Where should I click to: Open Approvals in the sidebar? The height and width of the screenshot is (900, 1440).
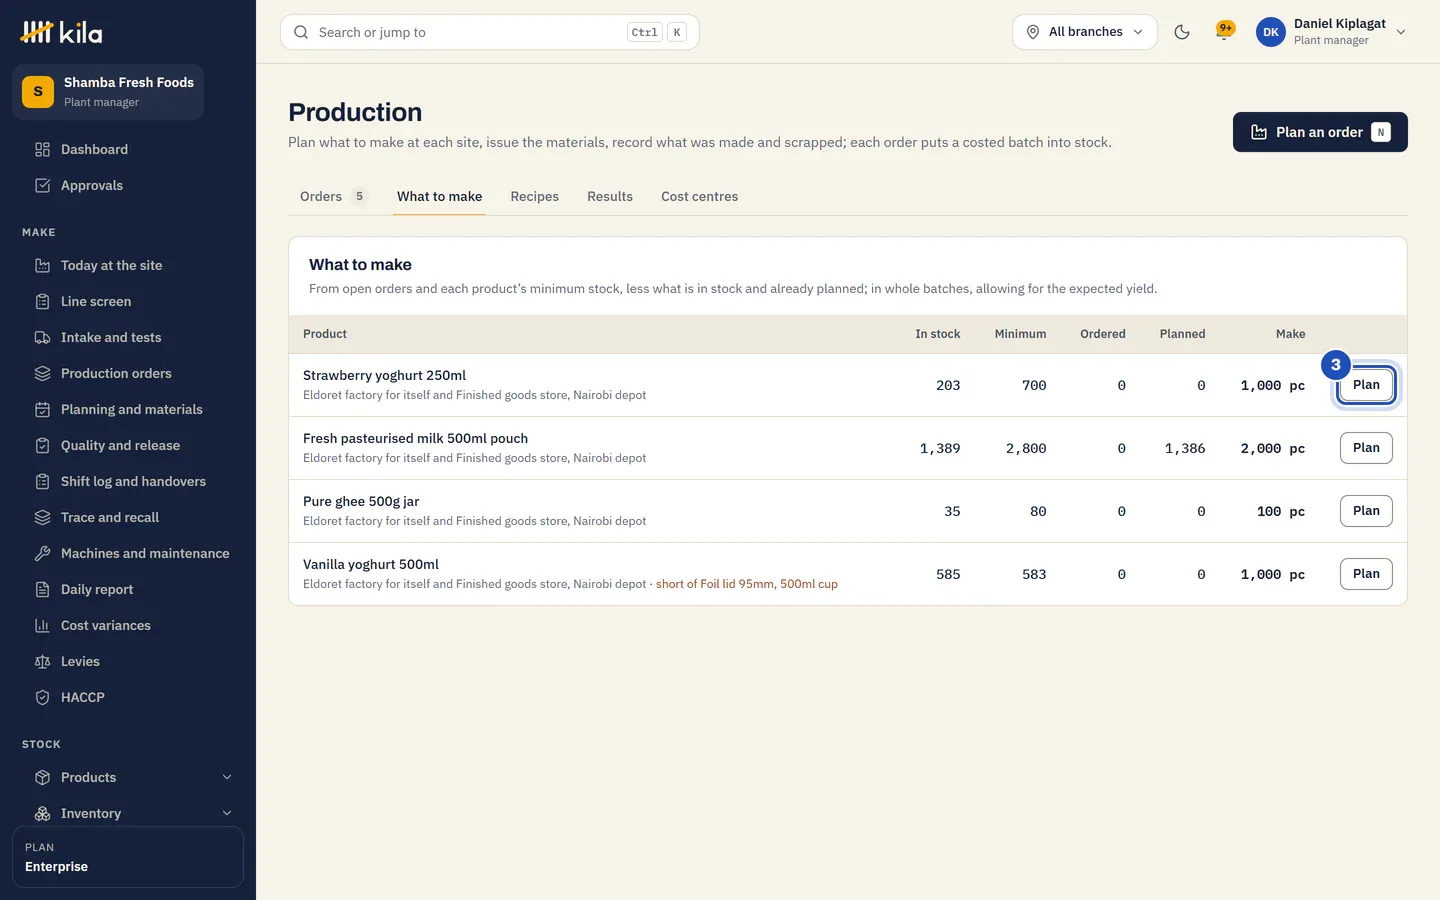tap(128, 185)
